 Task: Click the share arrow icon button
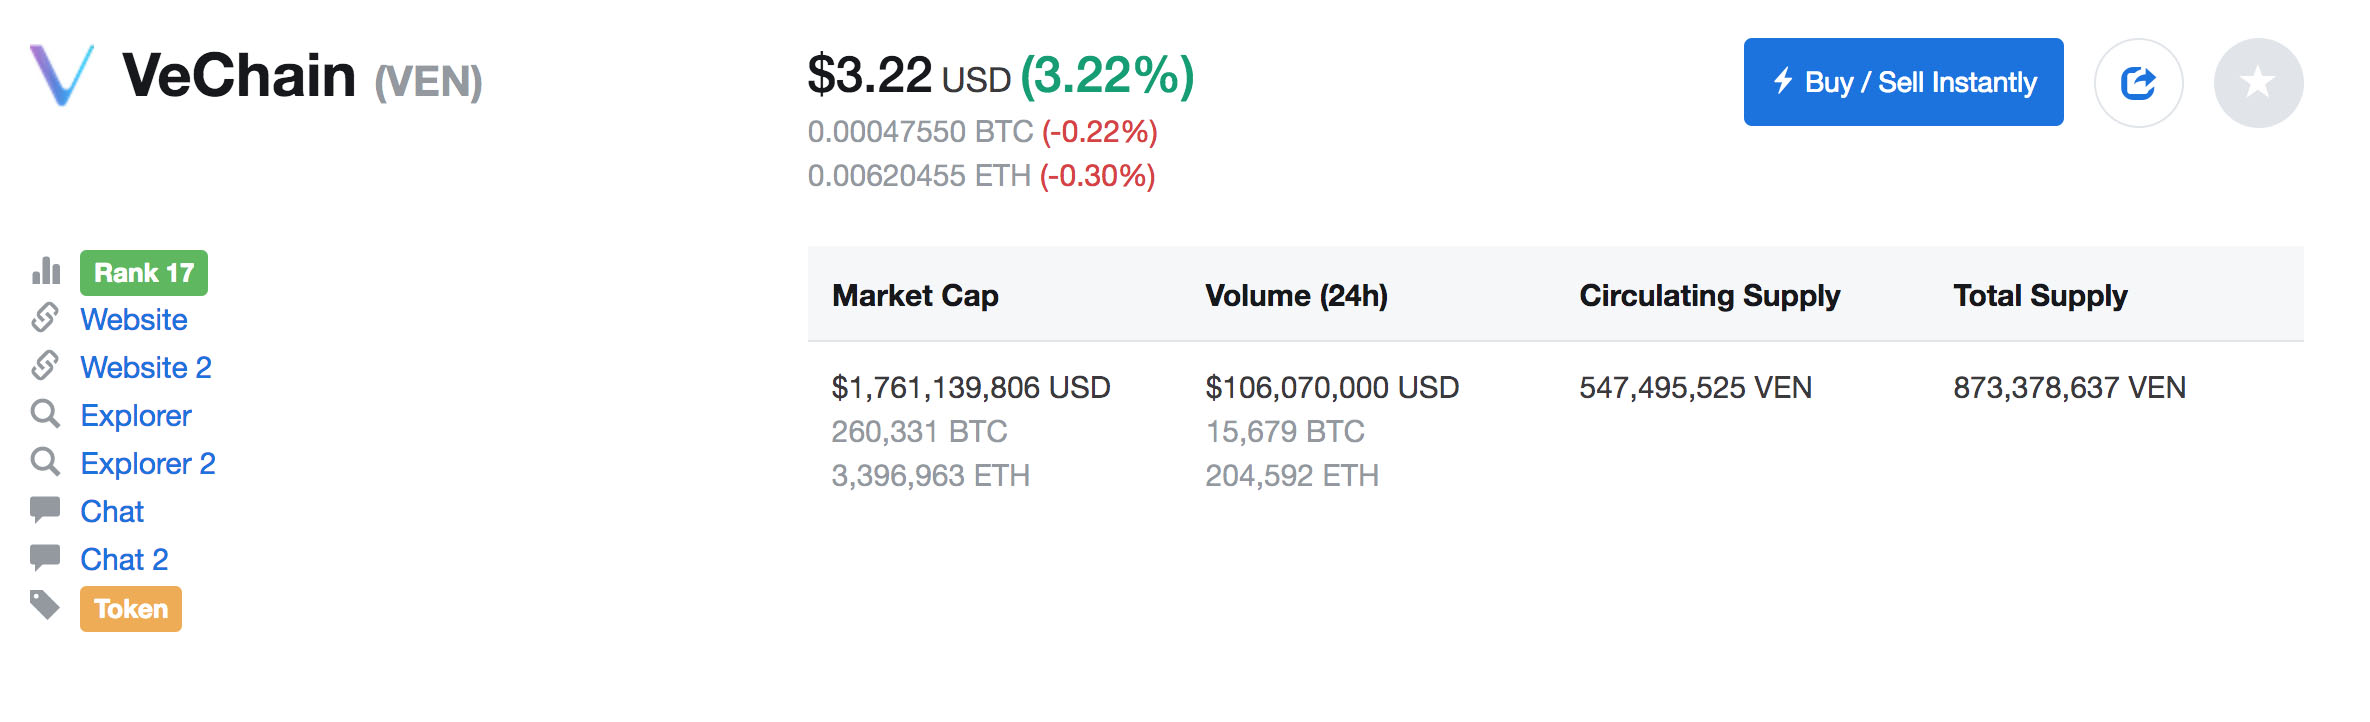(2138, 83)
